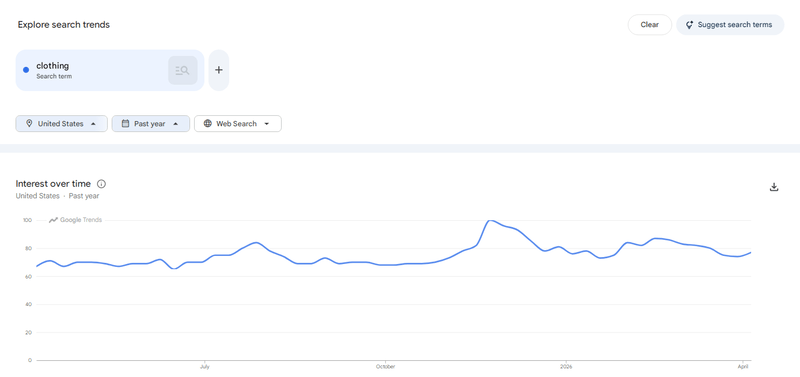800x377 pixels.
Task: Click the 80 value on the y-axis
Action: [29, 248]
